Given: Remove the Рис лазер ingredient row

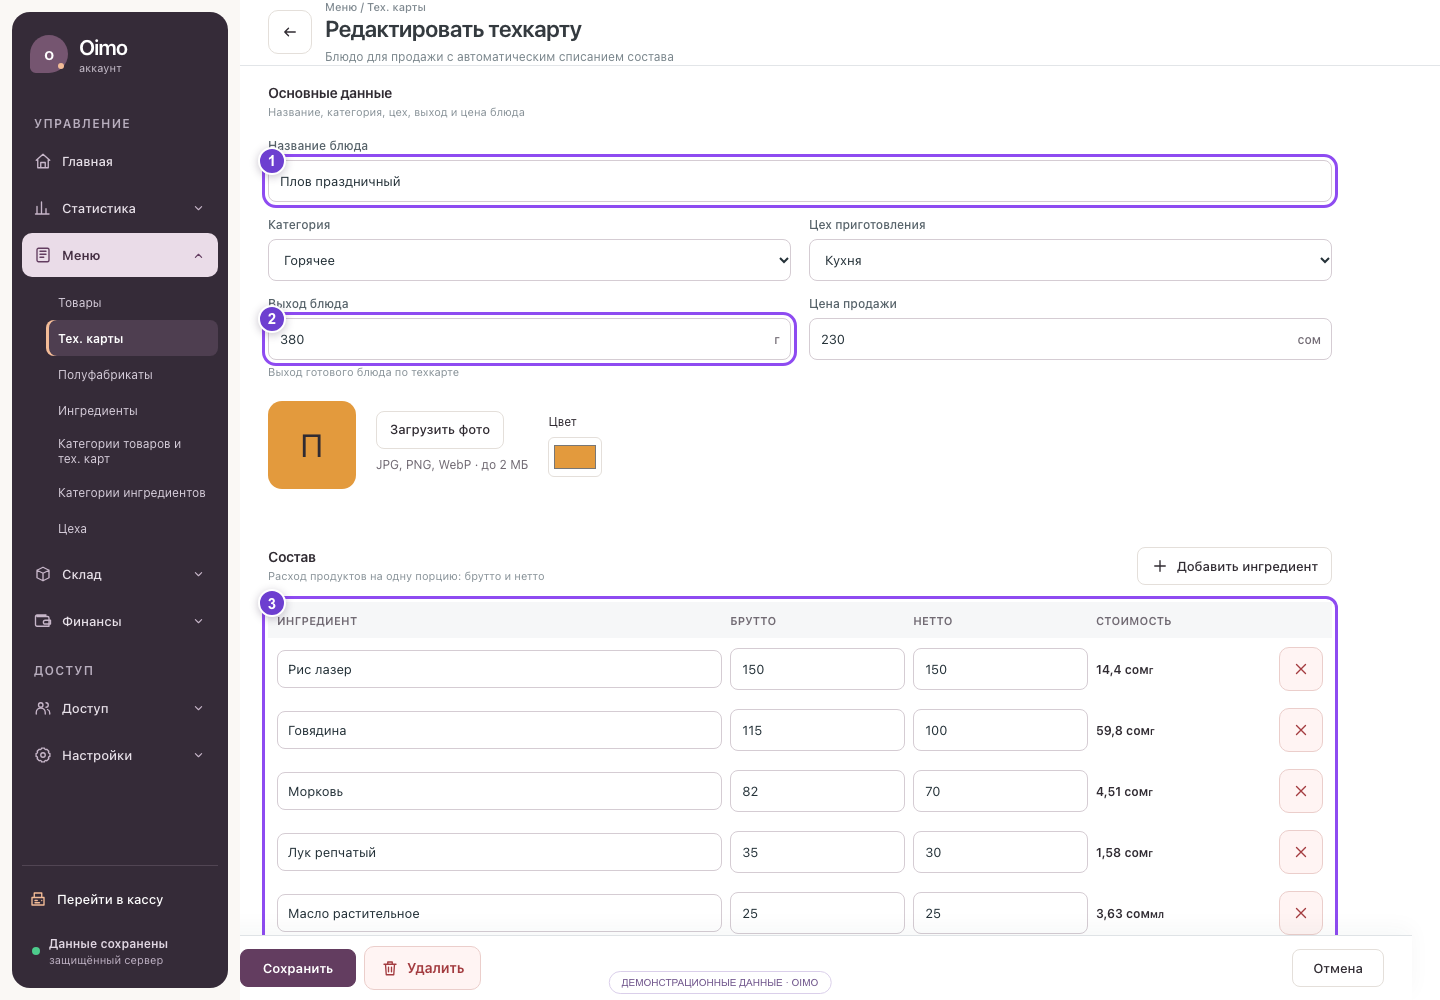Looking at the screenshot, I should coord(1301,669).
